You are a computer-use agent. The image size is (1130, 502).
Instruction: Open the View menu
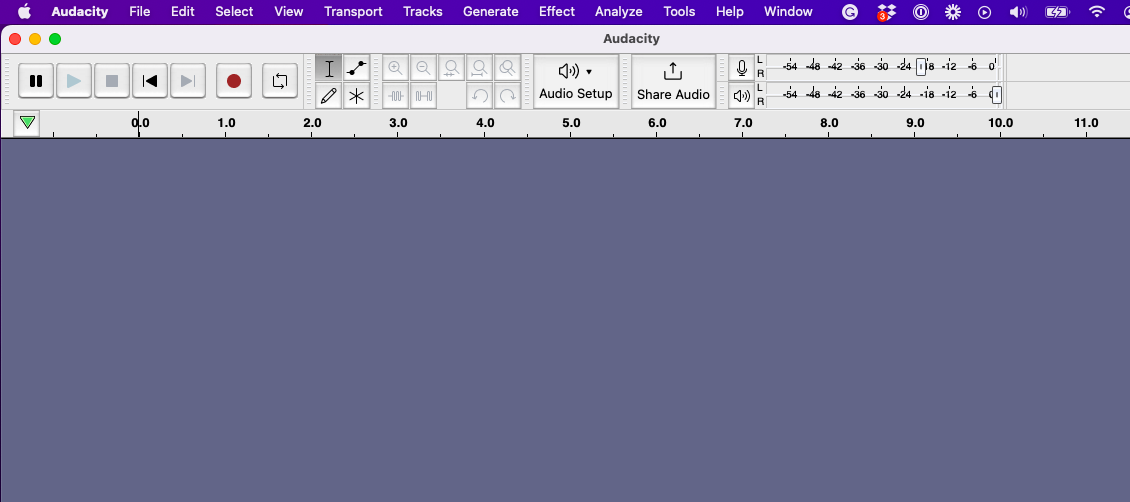(288, 12)
